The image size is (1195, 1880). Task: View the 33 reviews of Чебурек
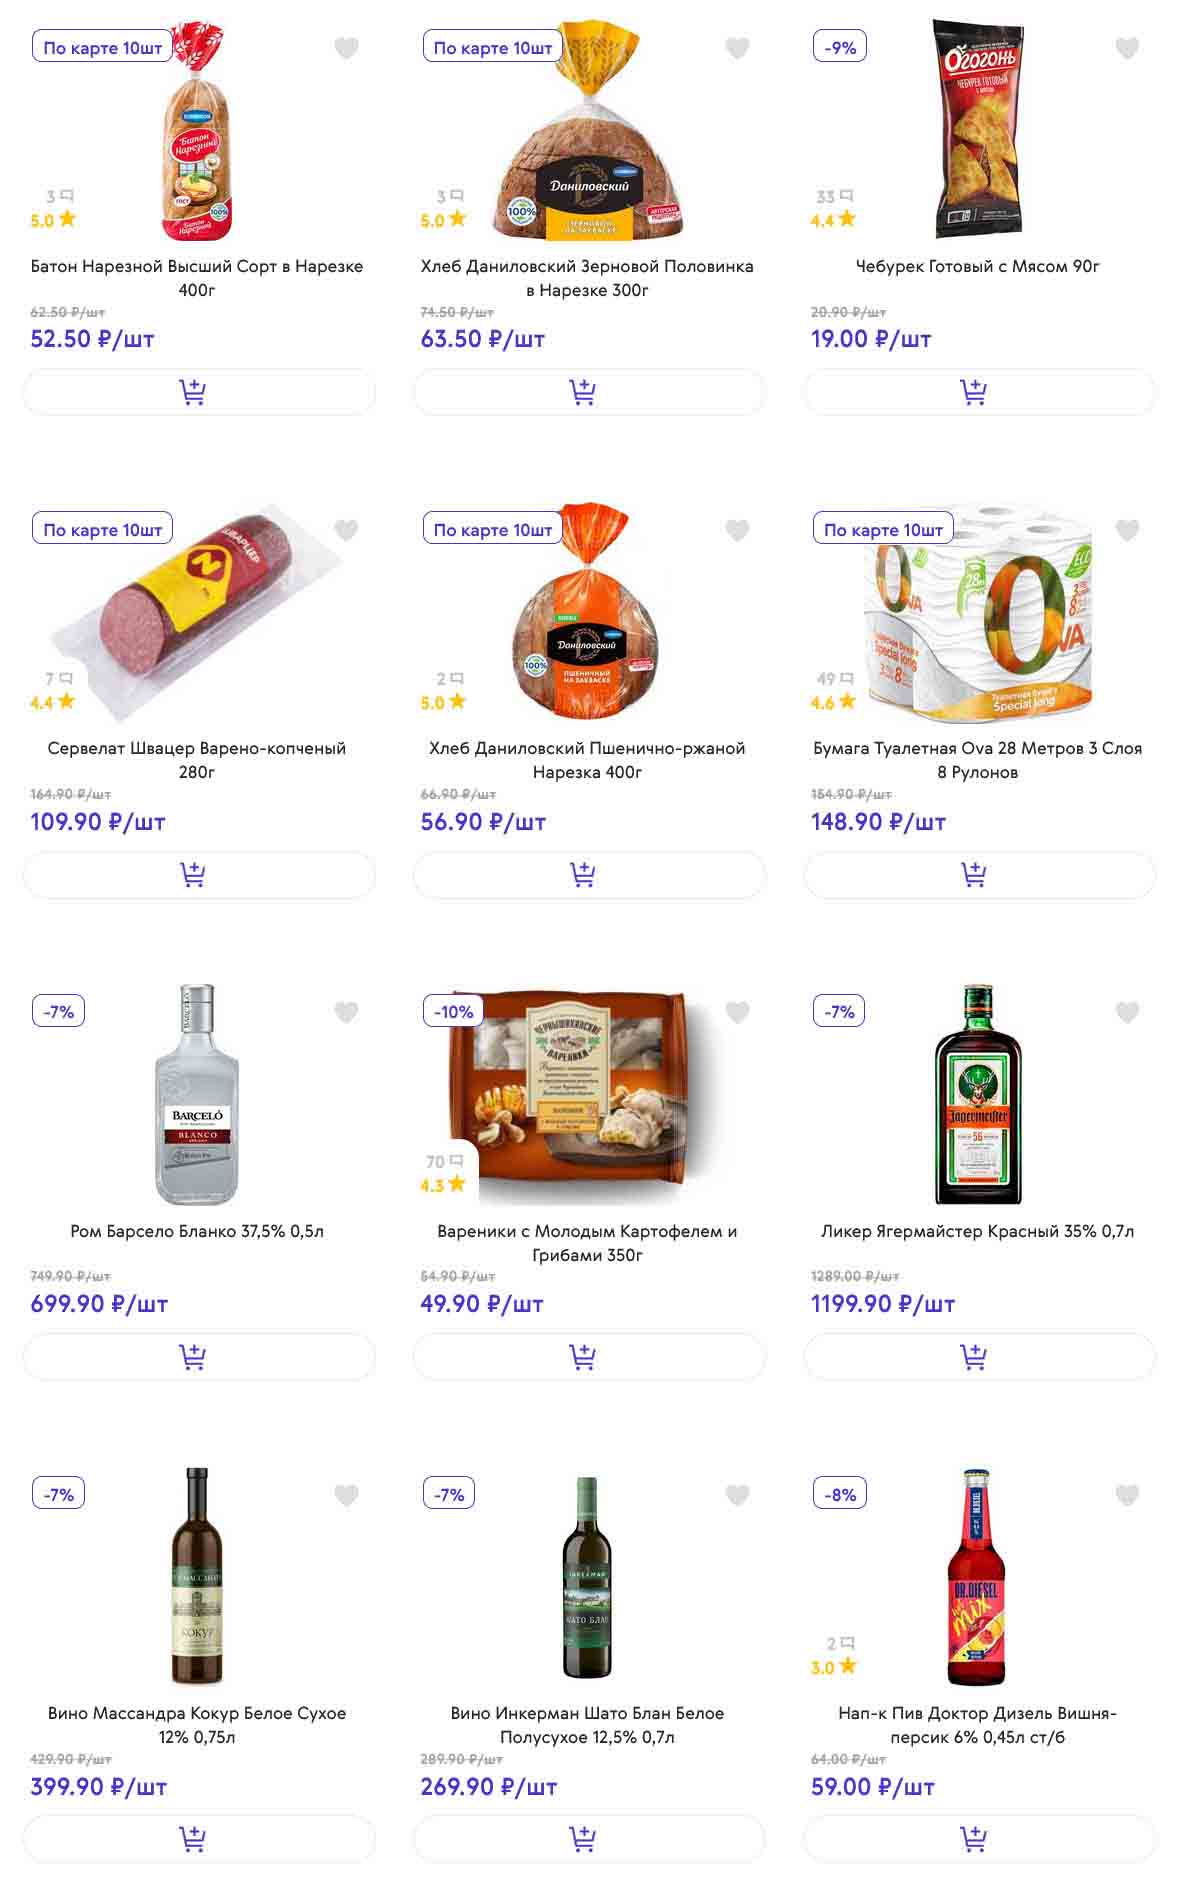pos(834,197)
